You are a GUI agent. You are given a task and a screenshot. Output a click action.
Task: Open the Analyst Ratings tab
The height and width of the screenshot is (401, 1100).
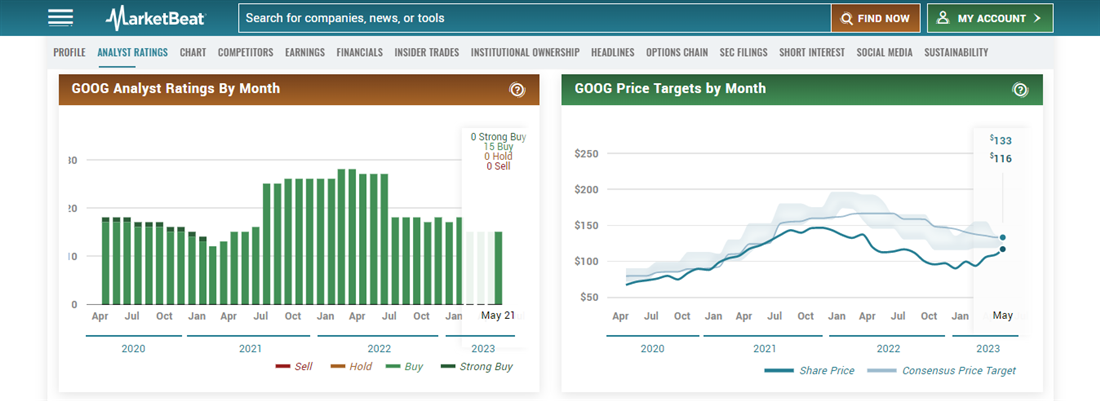133,52
